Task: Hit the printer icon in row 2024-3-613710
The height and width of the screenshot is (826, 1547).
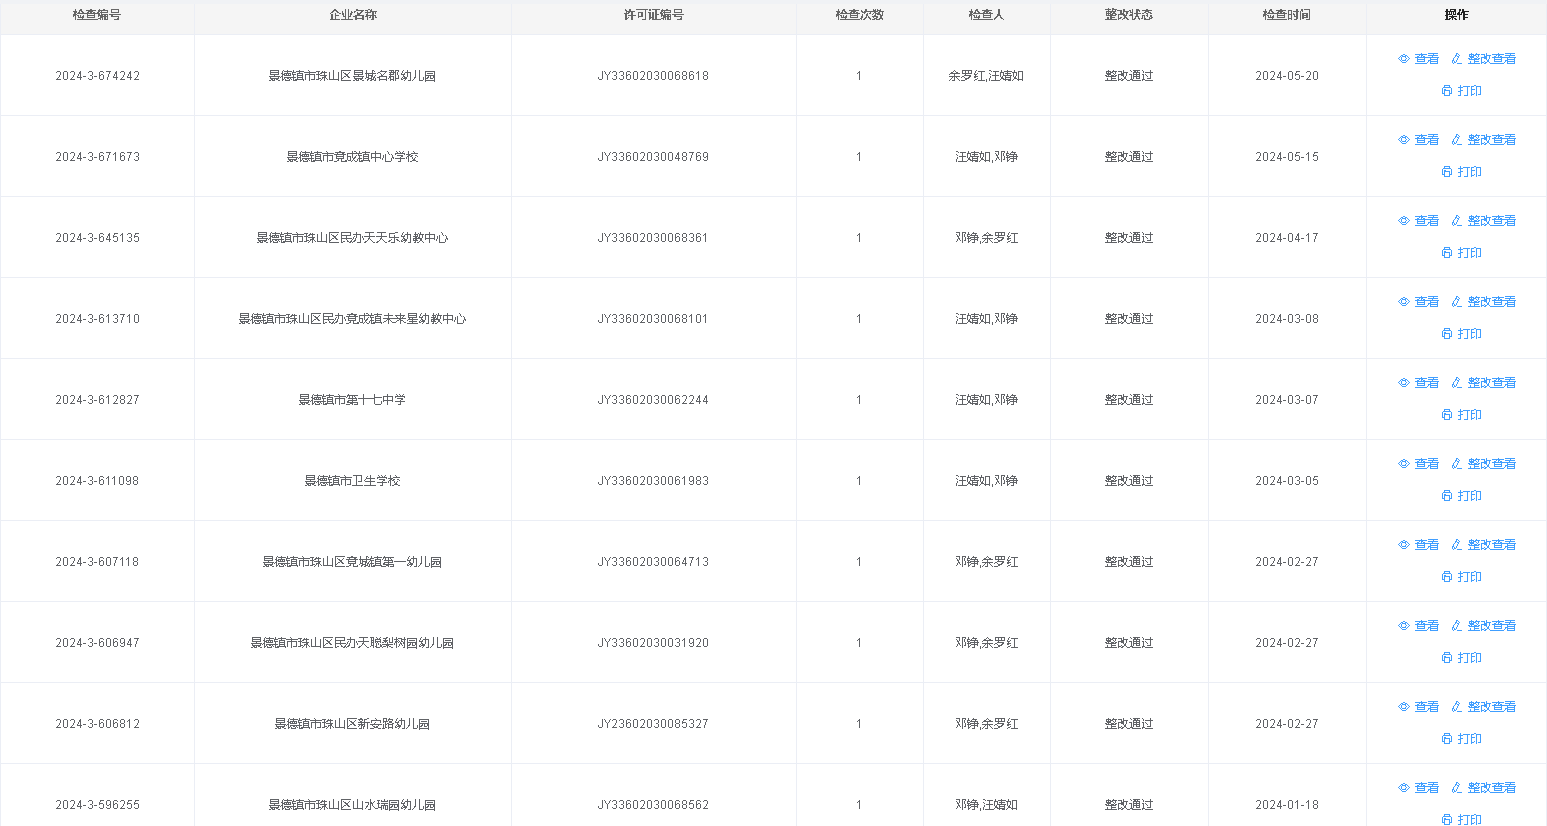Action: (x=1447, y=334)
